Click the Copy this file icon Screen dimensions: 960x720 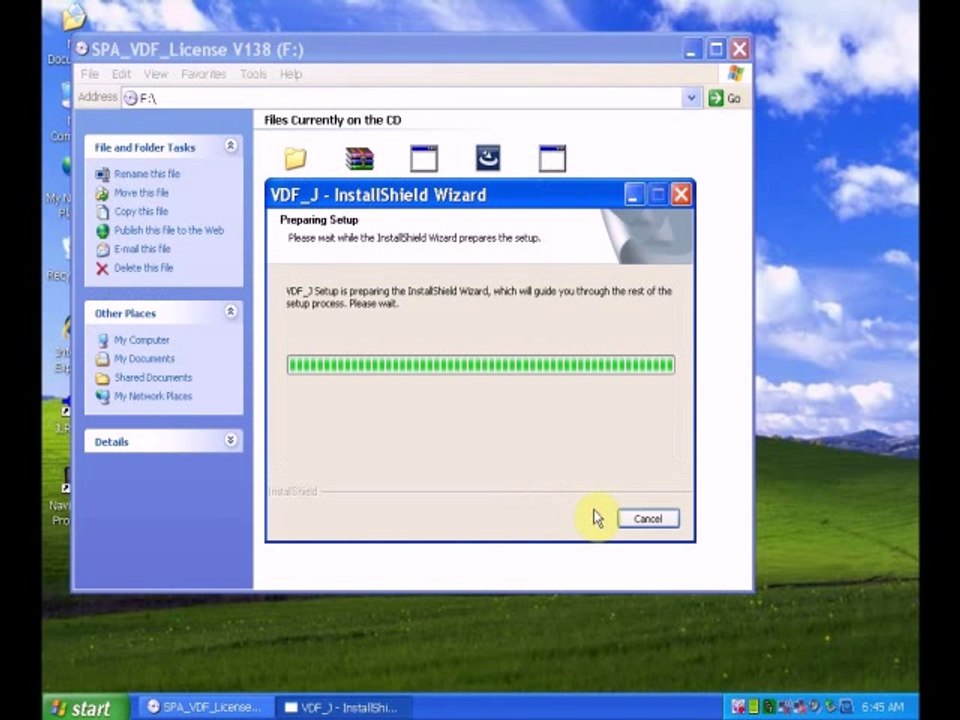102,212
